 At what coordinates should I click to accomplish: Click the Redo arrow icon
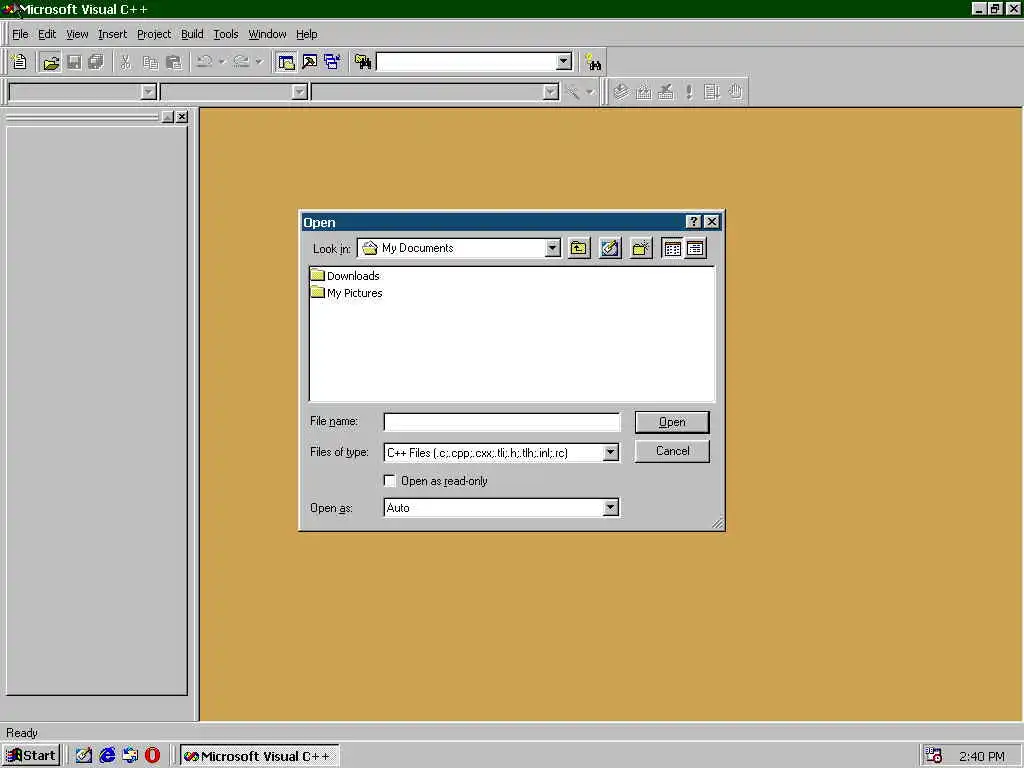click(x=241, y=62)
